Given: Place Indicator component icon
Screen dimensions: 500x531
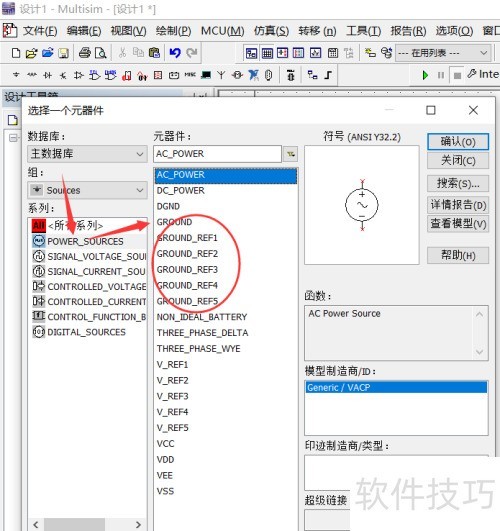Looking at the screenshot, I should (158, 75).
